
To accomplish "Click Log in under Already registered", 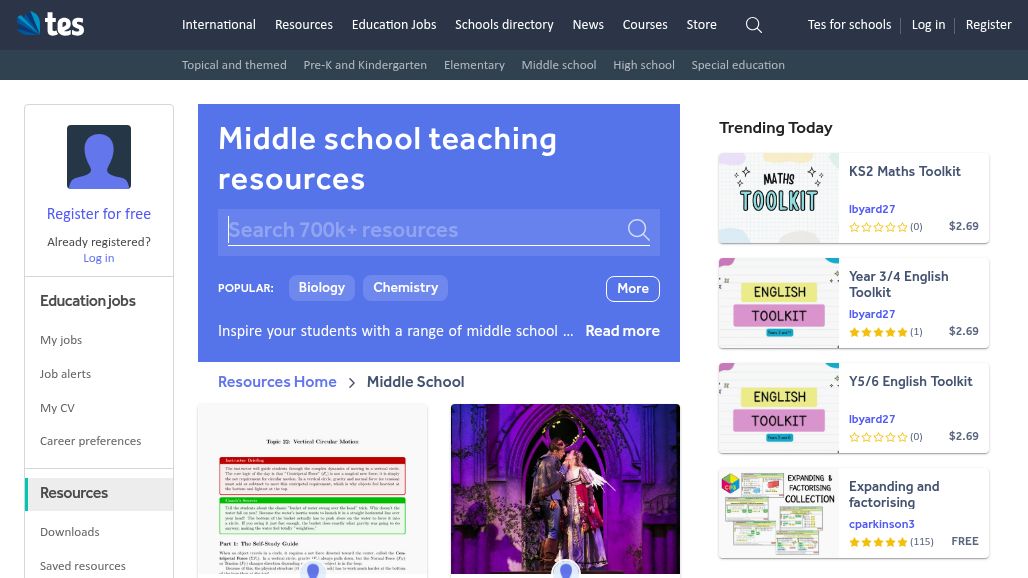I will pos(99,258).
